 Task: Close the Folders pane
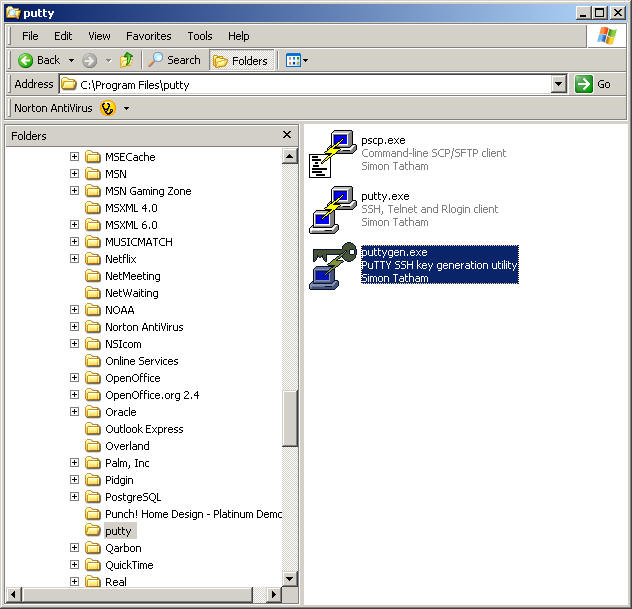pos(287,135)
